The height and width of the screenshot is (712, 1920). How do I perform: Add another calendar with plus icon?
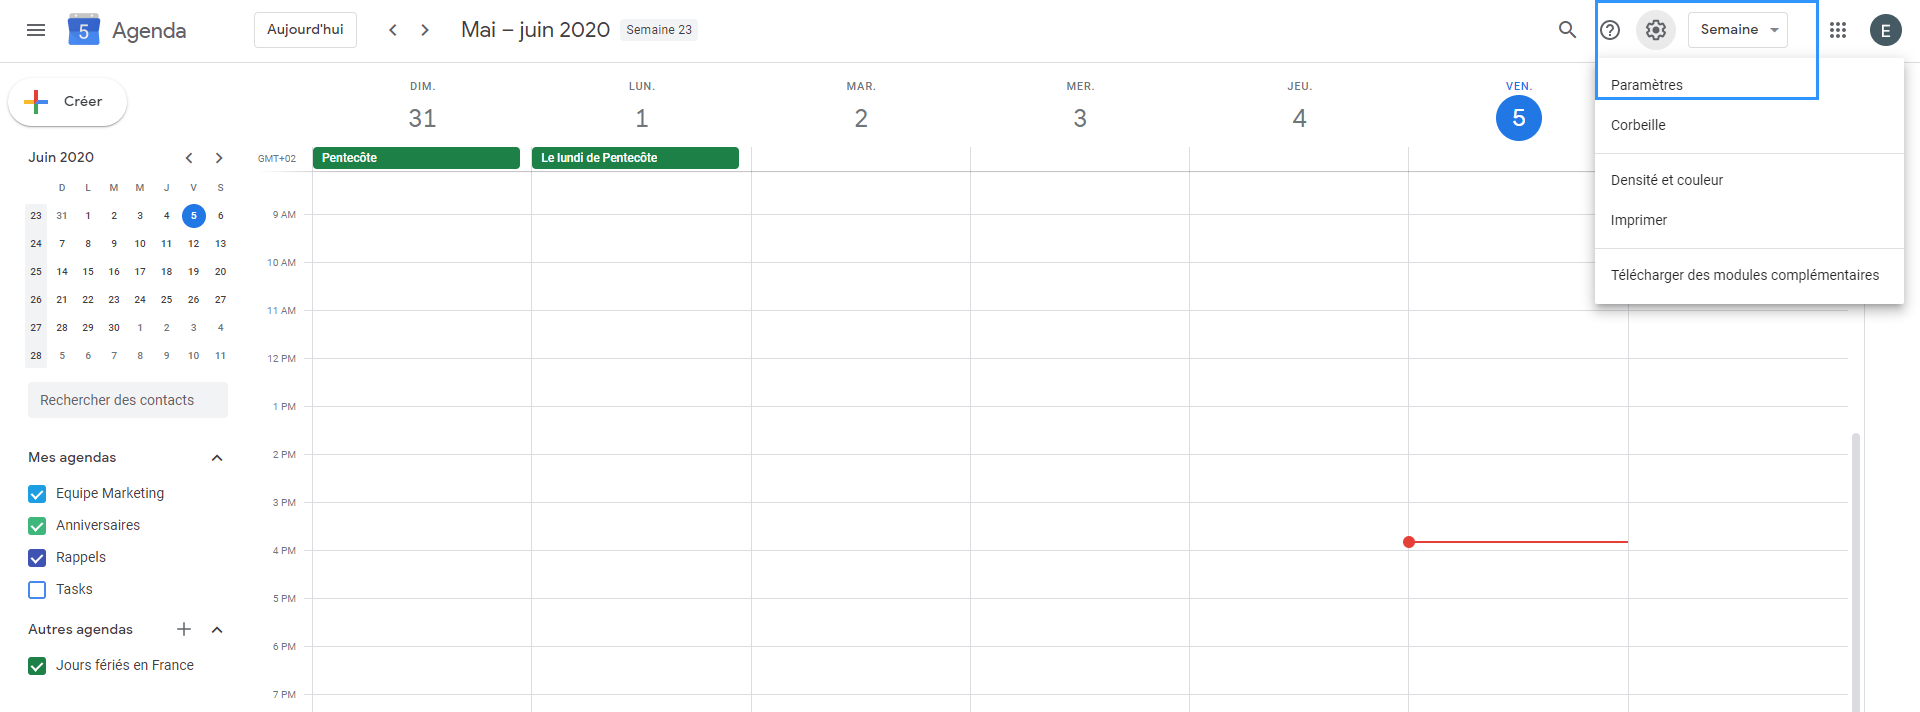(184, 629)
